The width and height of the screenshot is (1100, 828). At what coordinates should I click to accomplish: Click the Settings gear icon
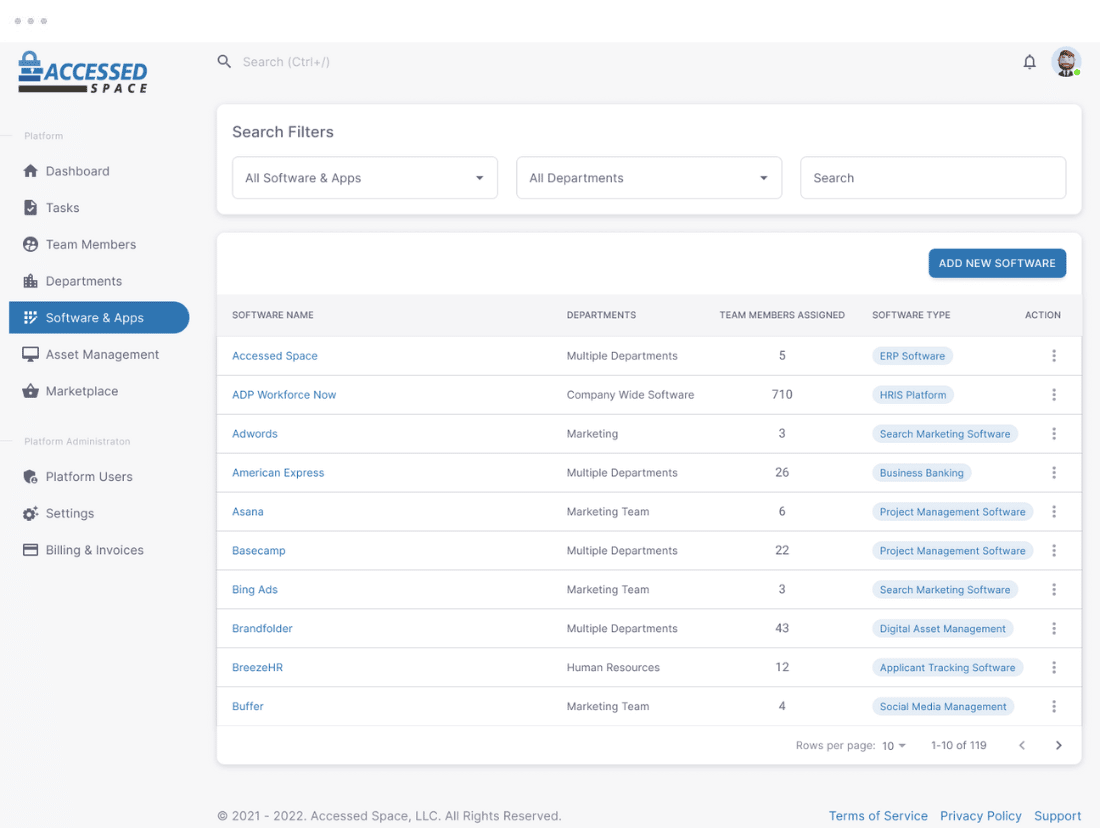pyautogui.click(x=30, y=514)
